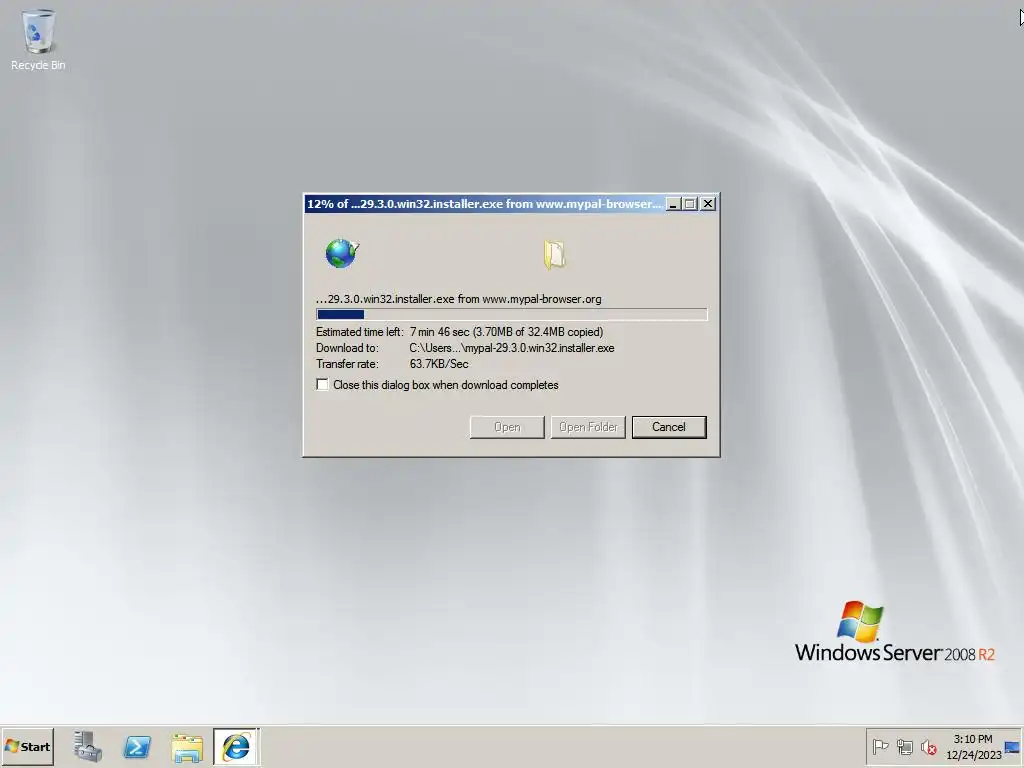Image resolution: width=1024 pixels, height=768 pixels.
Task: Click the download progress bar
Action: click(511, 315)
